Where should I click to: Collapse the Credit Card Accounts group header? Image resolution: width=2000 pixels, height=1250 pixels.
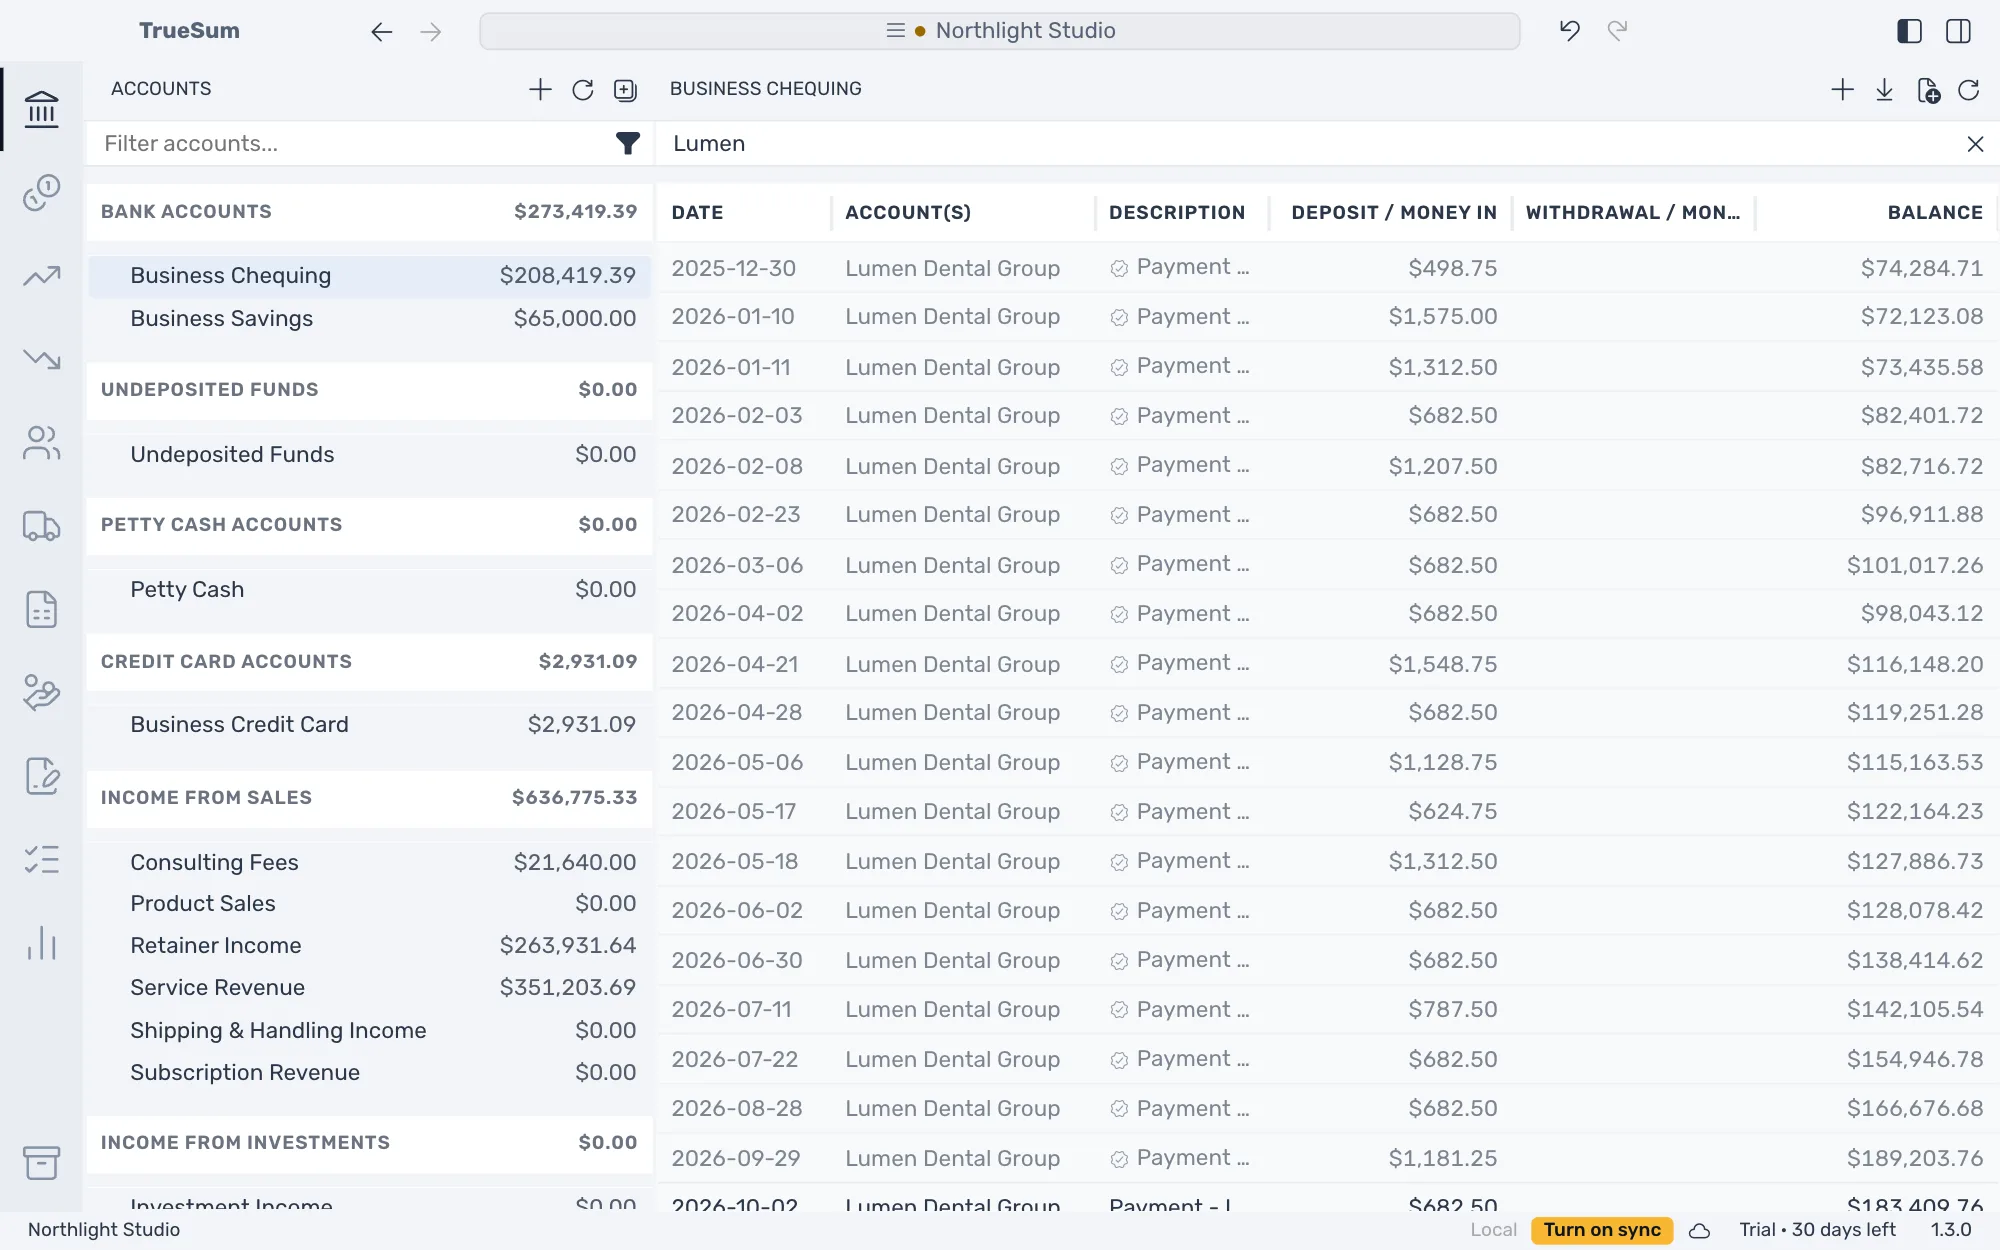click(x=369, y=662)
